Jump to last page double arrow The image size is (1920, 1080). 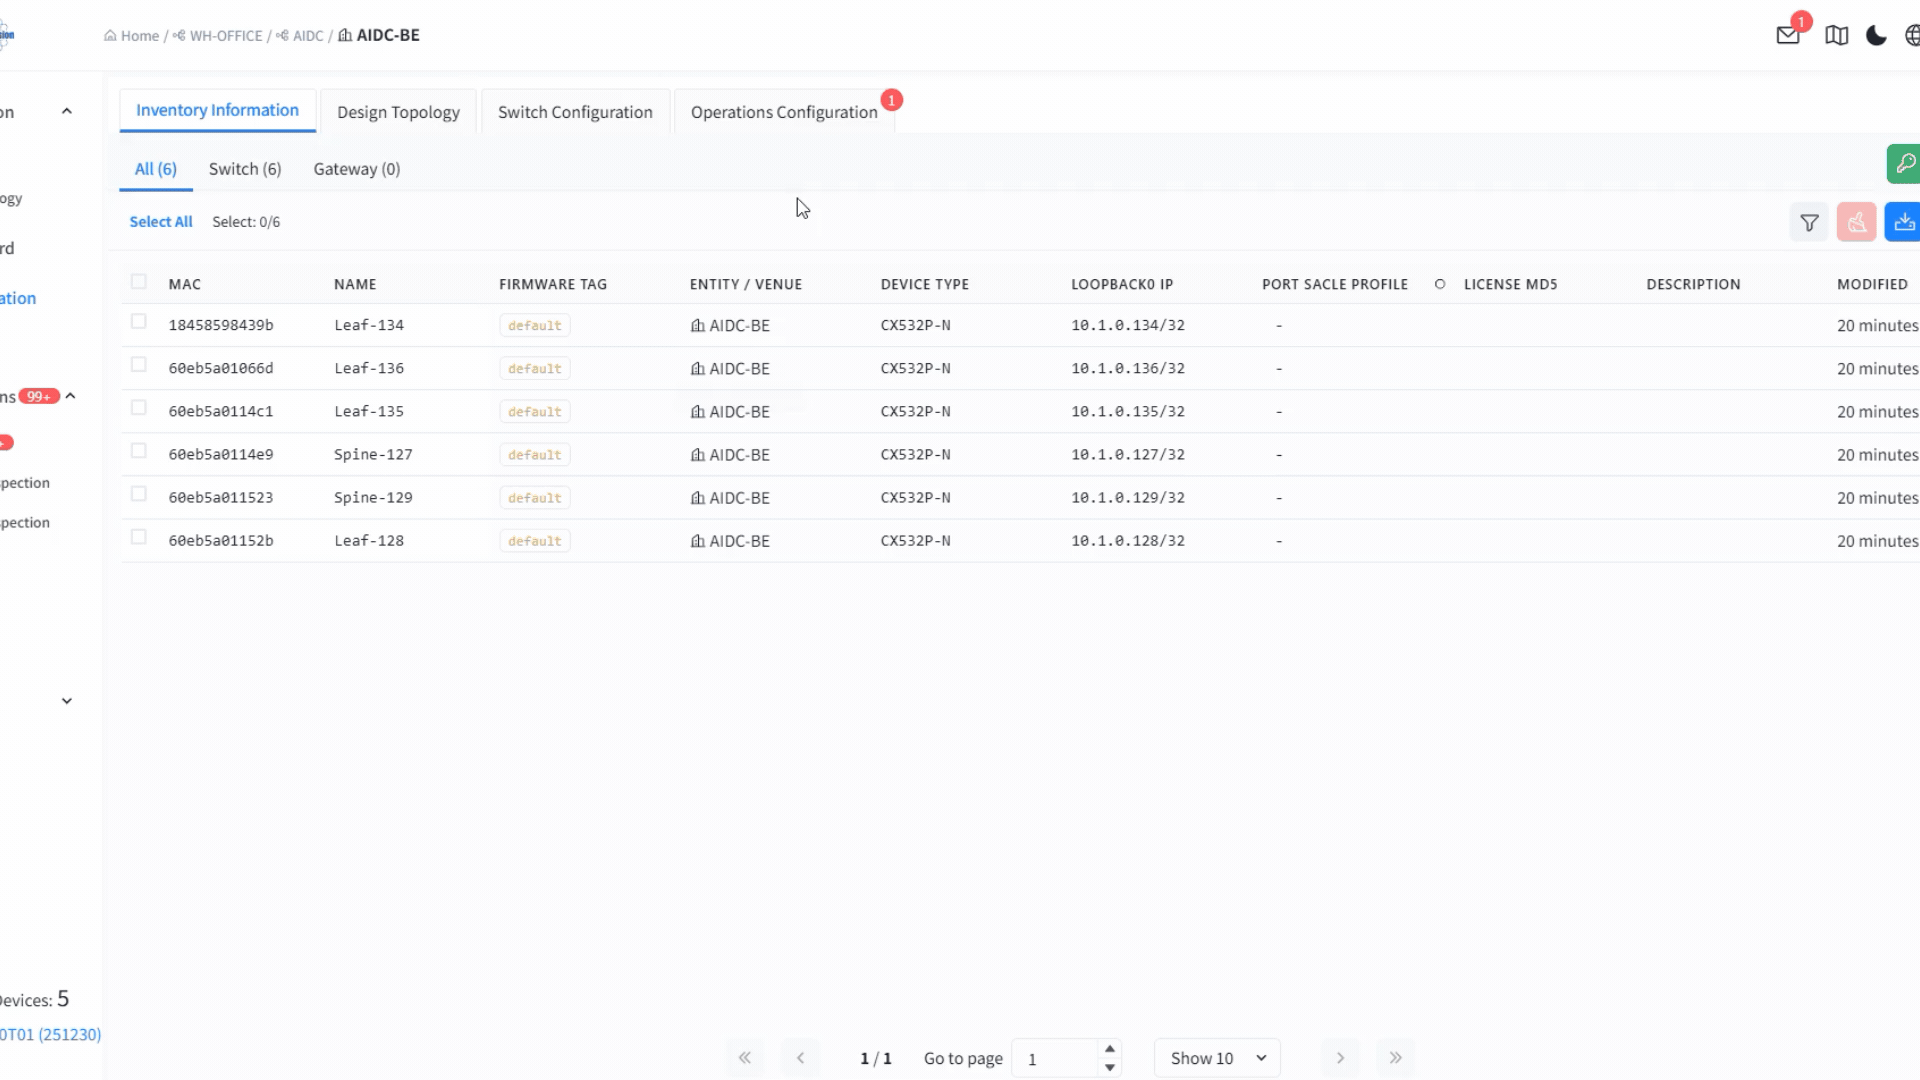(1395, 1058)
